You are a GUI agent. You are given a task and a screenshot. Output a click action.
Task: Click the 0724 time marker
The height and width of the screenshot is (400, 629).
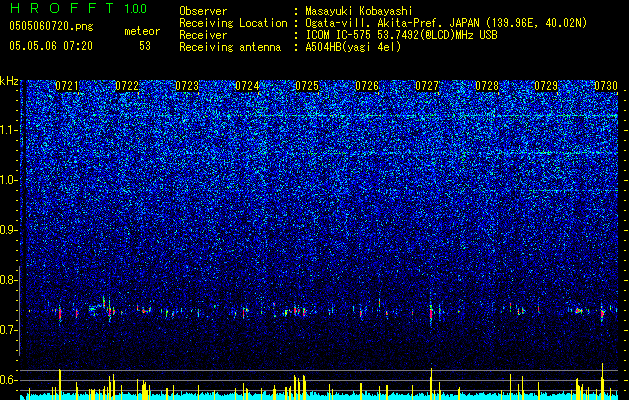pos(247,86)
